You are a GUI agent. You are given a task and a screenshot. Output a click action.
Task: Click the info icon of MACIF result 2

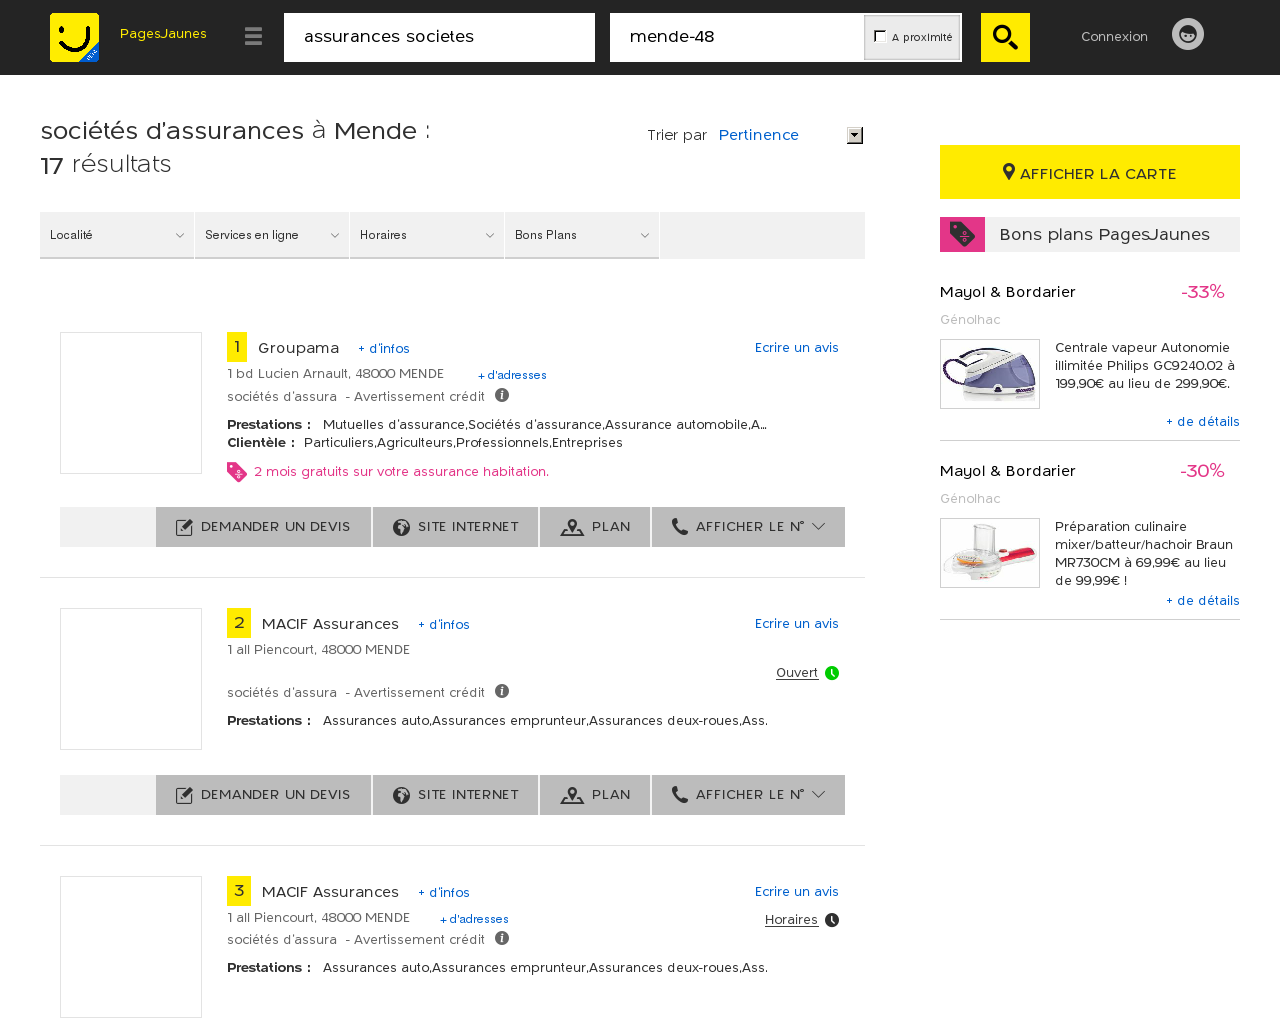coord(502,691)
